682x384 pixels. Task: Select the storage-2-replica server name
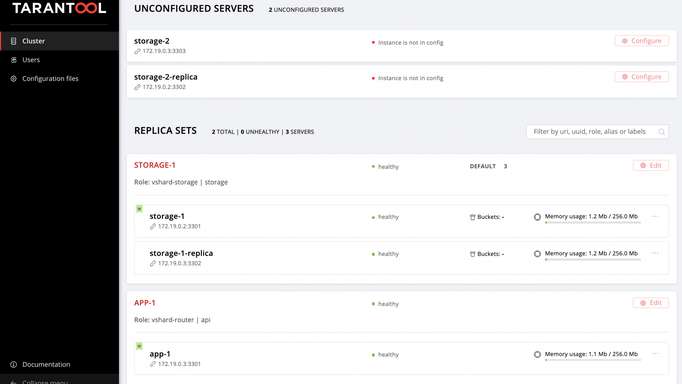pyautogui.click(x=166, y=77)
